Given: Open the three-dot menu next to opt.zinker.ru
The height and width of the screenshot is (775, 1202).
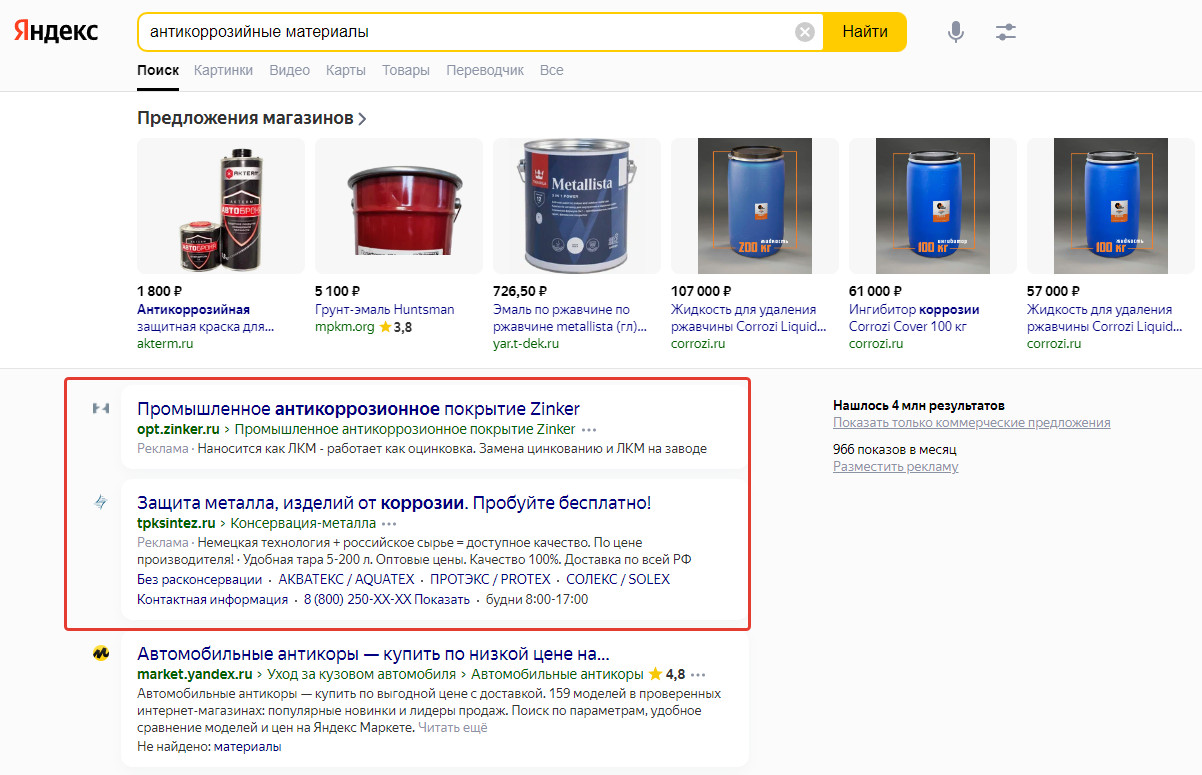Looking at the screenshot, I should [589, 429].
